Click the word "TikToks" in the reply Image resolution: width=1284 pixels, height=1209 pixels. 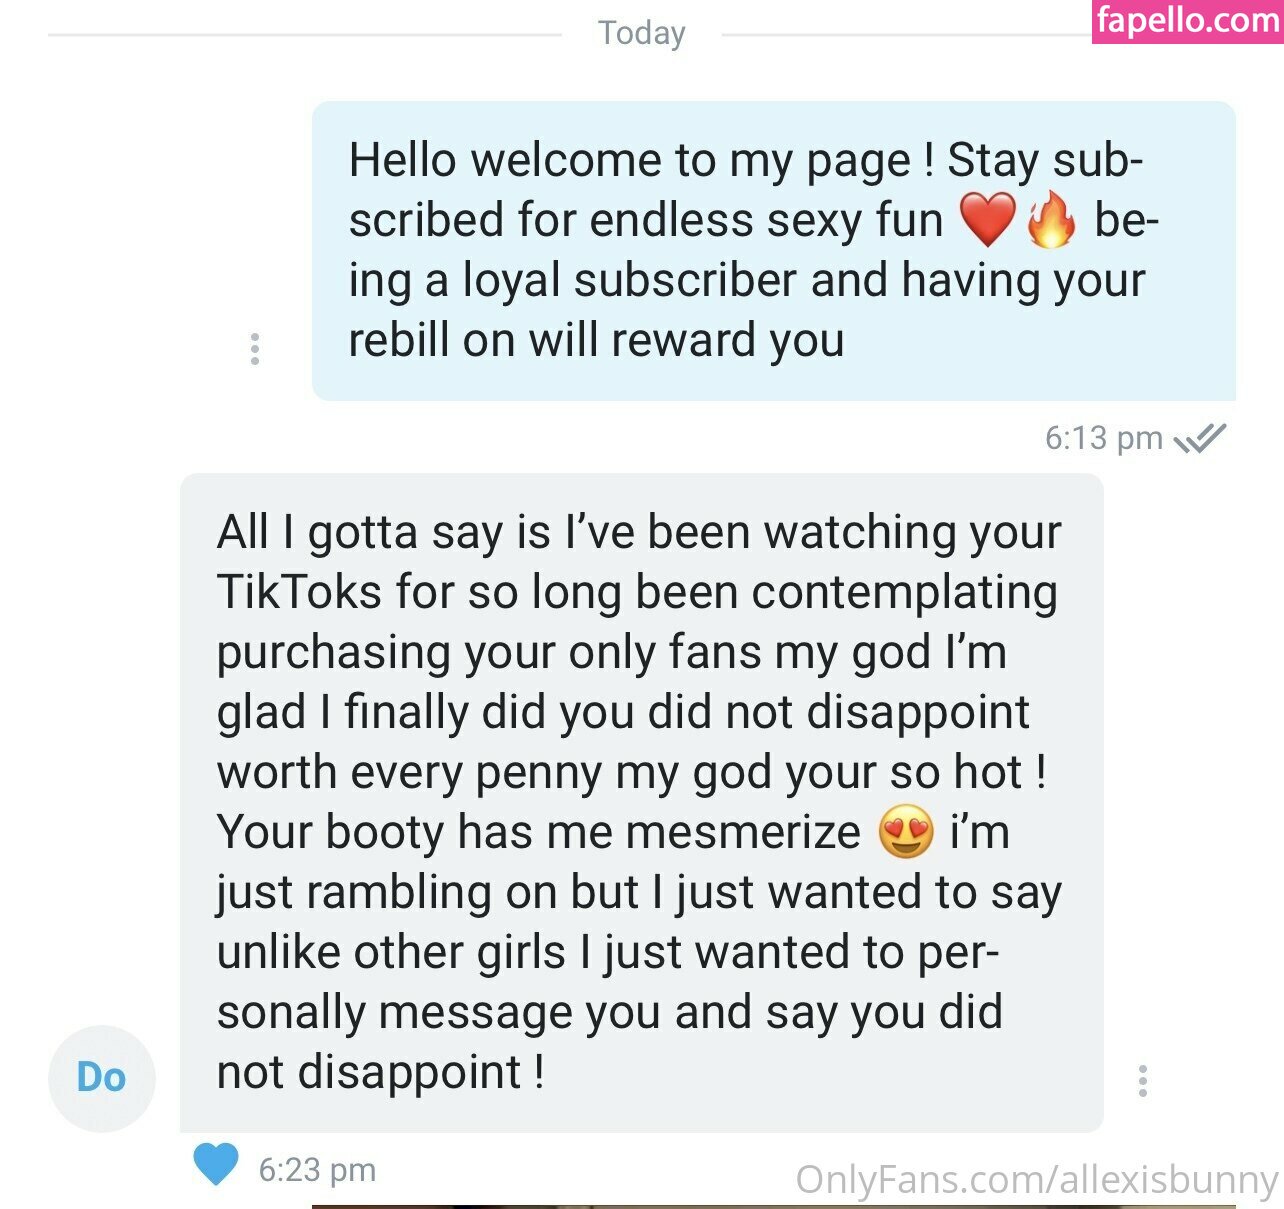[300, 592]
